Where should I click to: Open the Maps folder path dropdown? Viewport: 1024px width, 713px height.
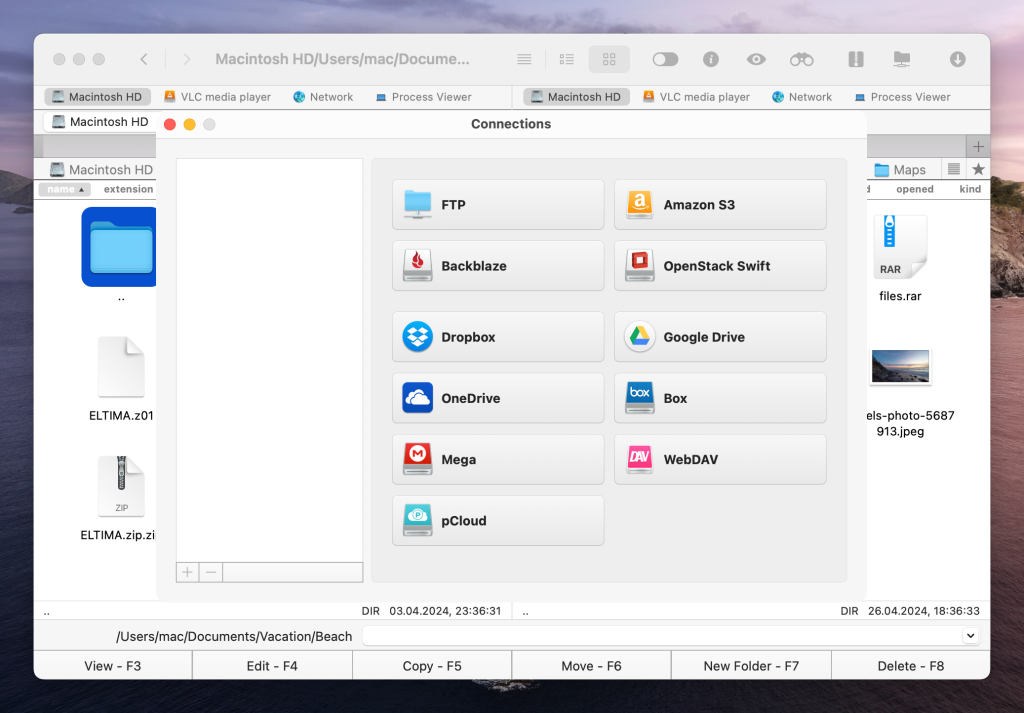pos(900,170)
